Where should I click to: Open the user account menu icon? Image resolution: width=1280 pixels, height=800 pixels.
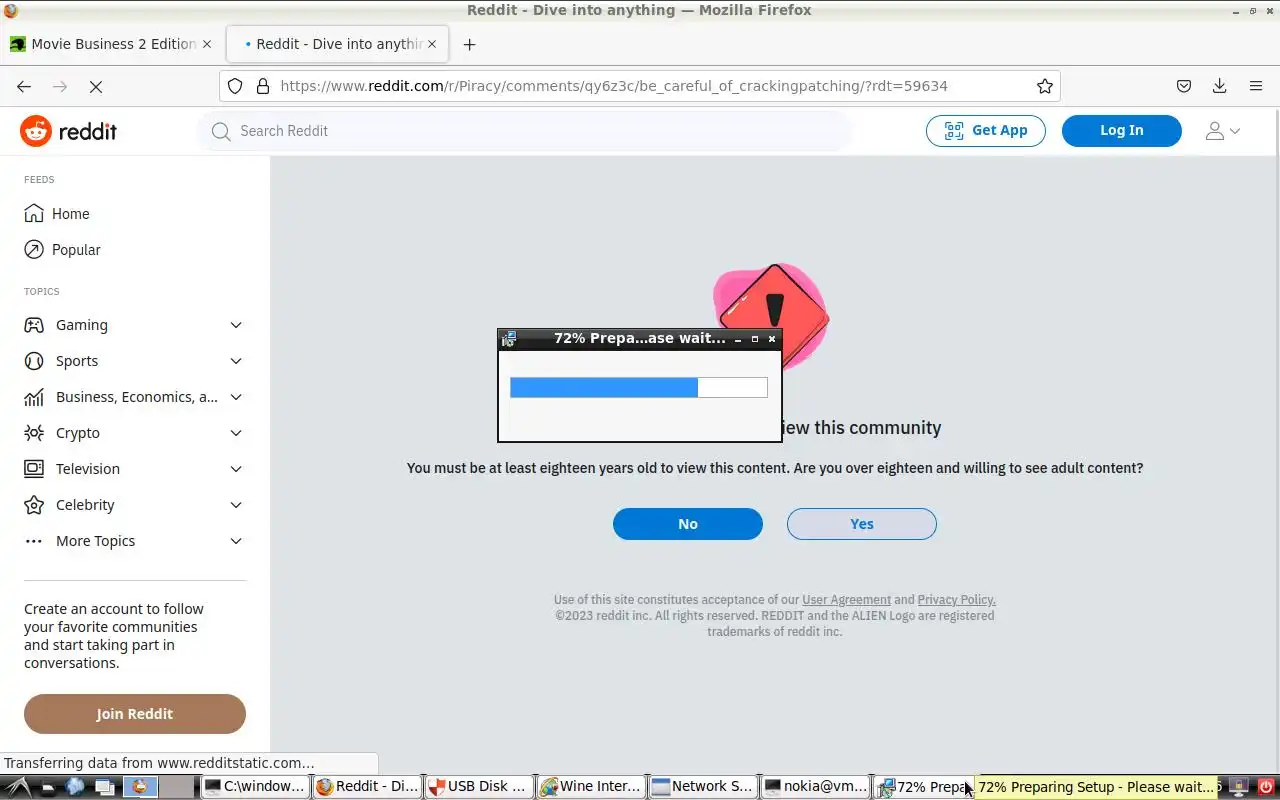coord(1222,131)
